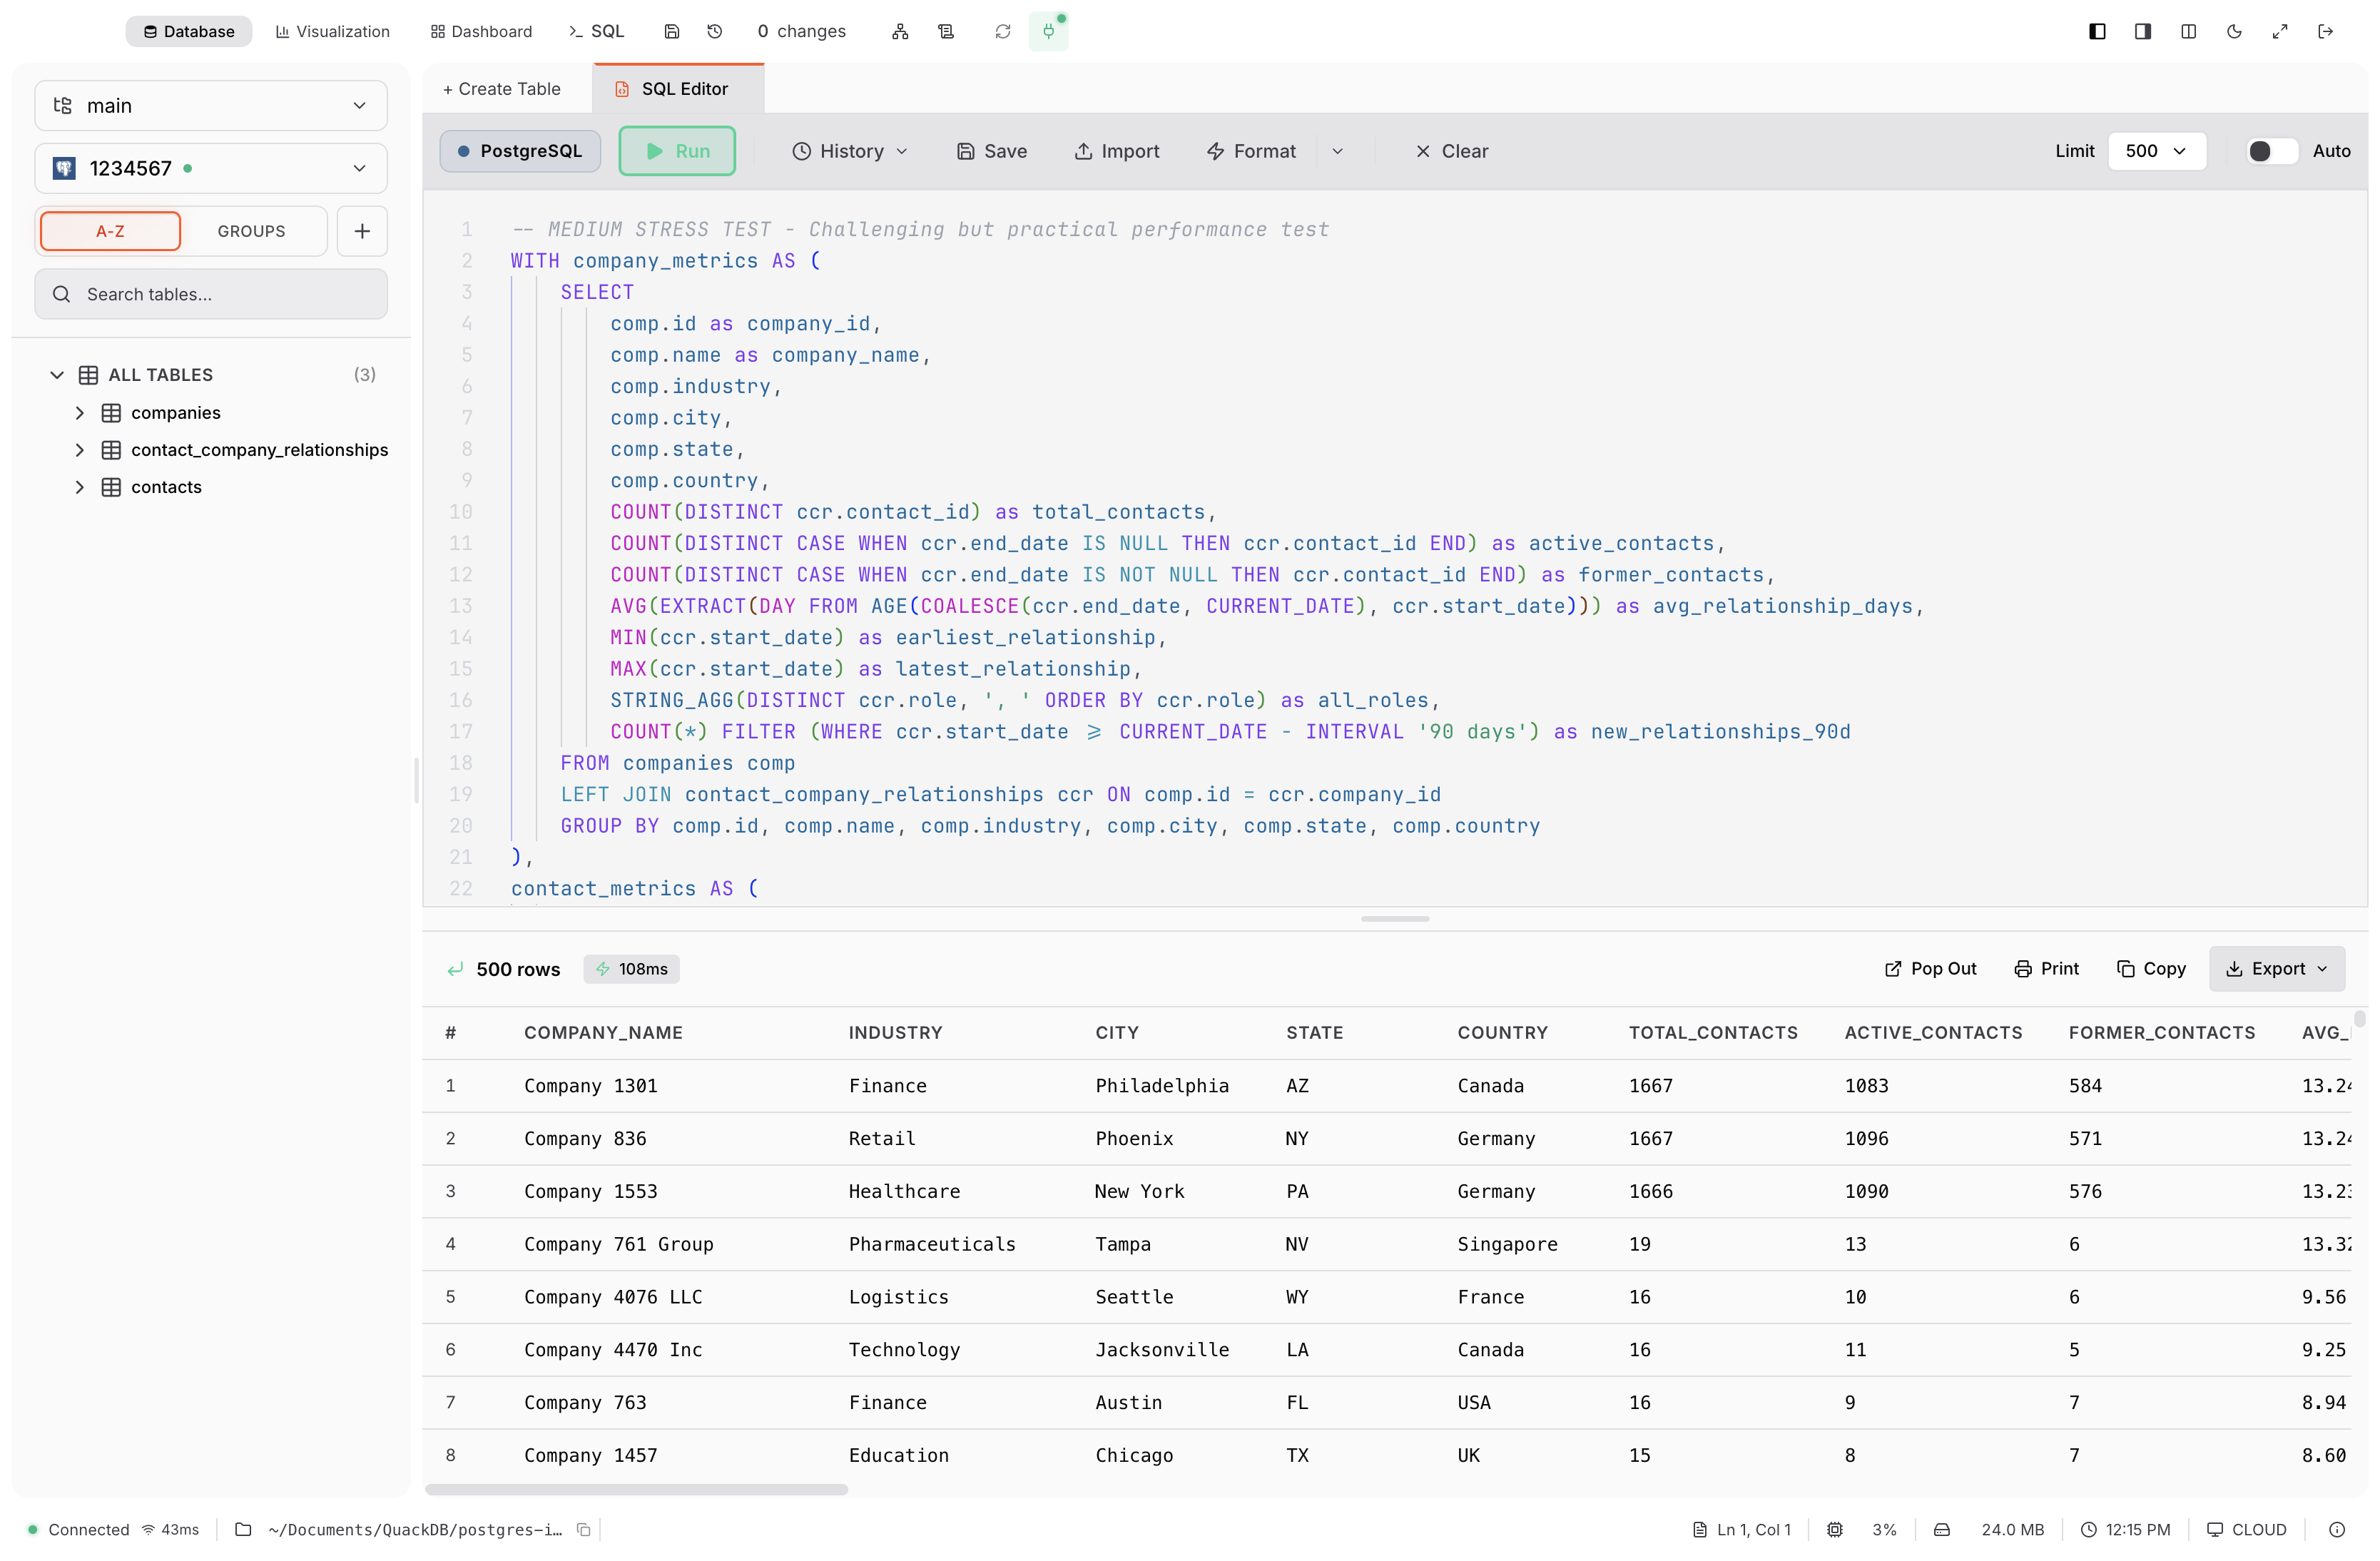Open the Export dropdown menu
This screenshot has width=2380, height=1561.
click(2276, 968)
